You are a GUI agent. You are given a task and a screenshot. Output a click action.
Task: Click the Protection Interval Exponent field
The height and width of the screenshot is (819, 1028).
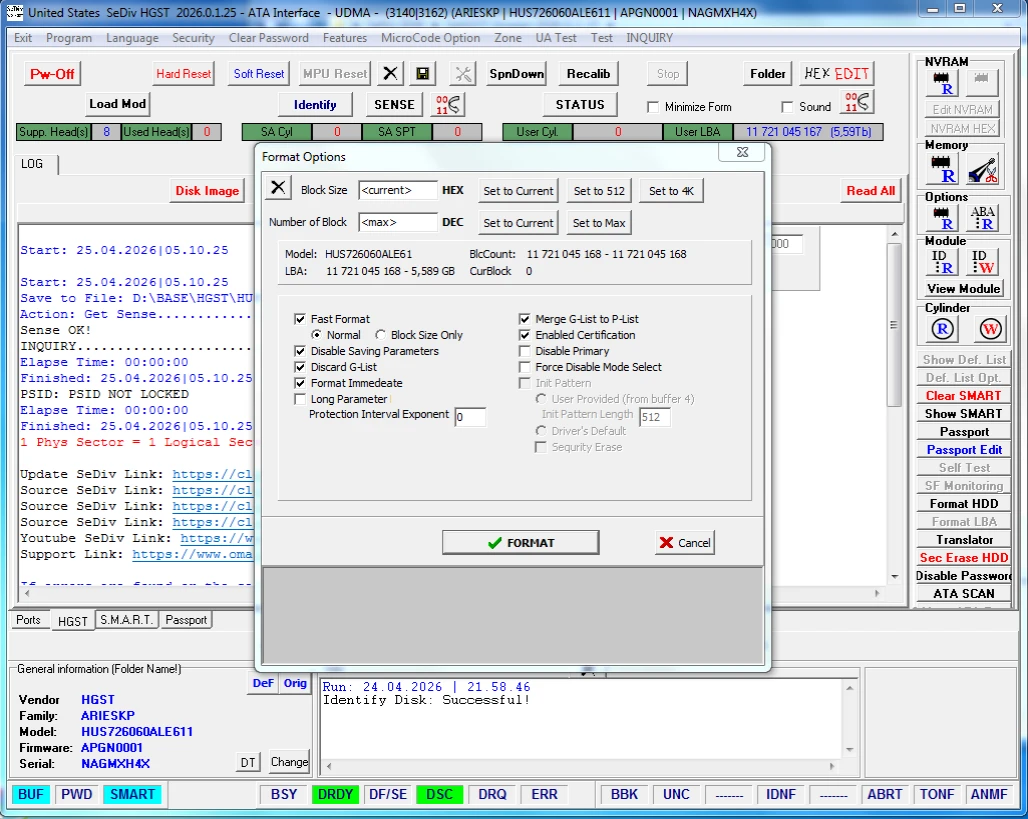(470, 417)
